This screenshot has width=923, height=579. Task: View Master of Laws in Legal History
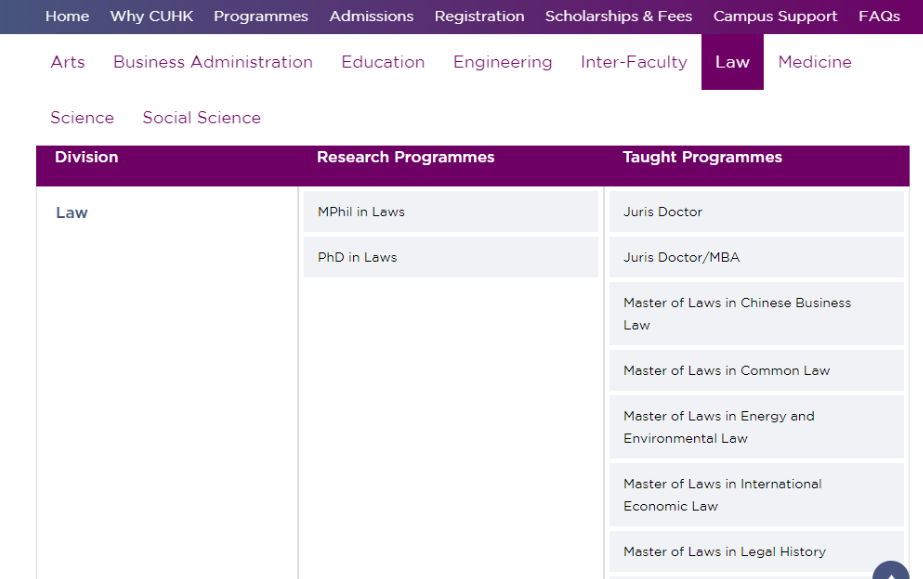click(724, 551)
